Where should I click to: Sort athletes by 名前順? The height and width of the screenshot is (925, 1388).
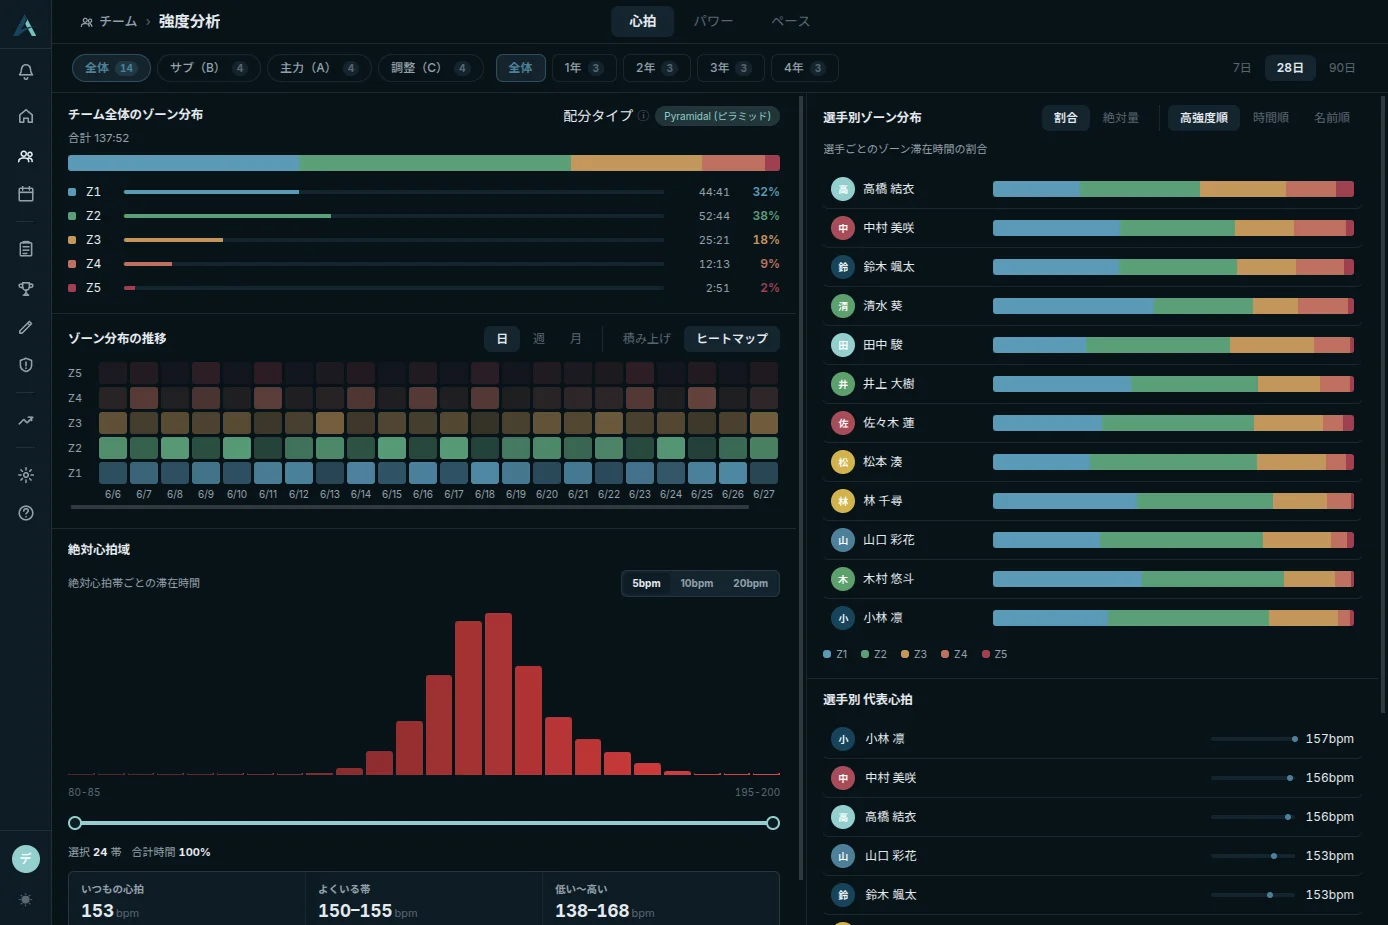pos(1332,118)
